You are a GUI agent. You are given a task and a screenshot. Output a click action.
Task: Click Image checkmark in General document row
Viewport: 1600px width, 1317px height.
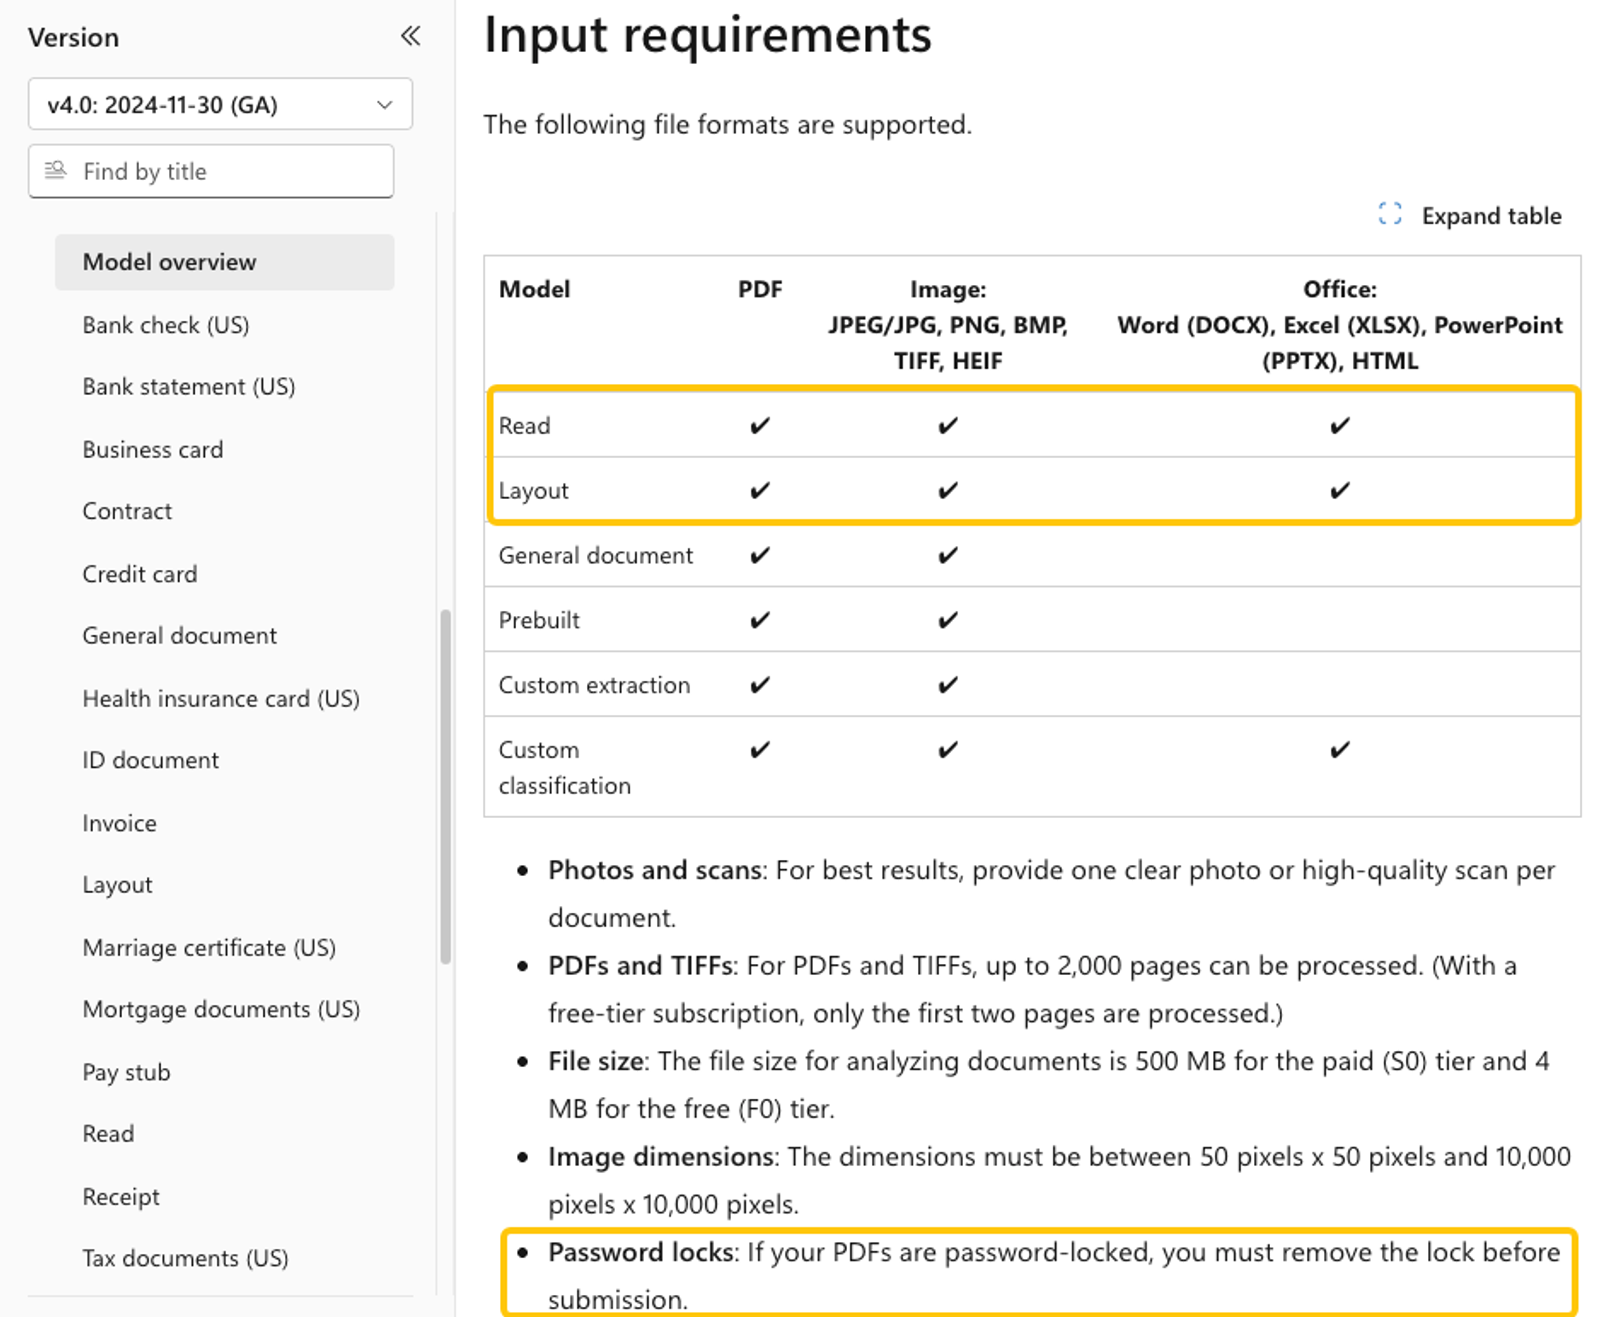coord(948,556)
